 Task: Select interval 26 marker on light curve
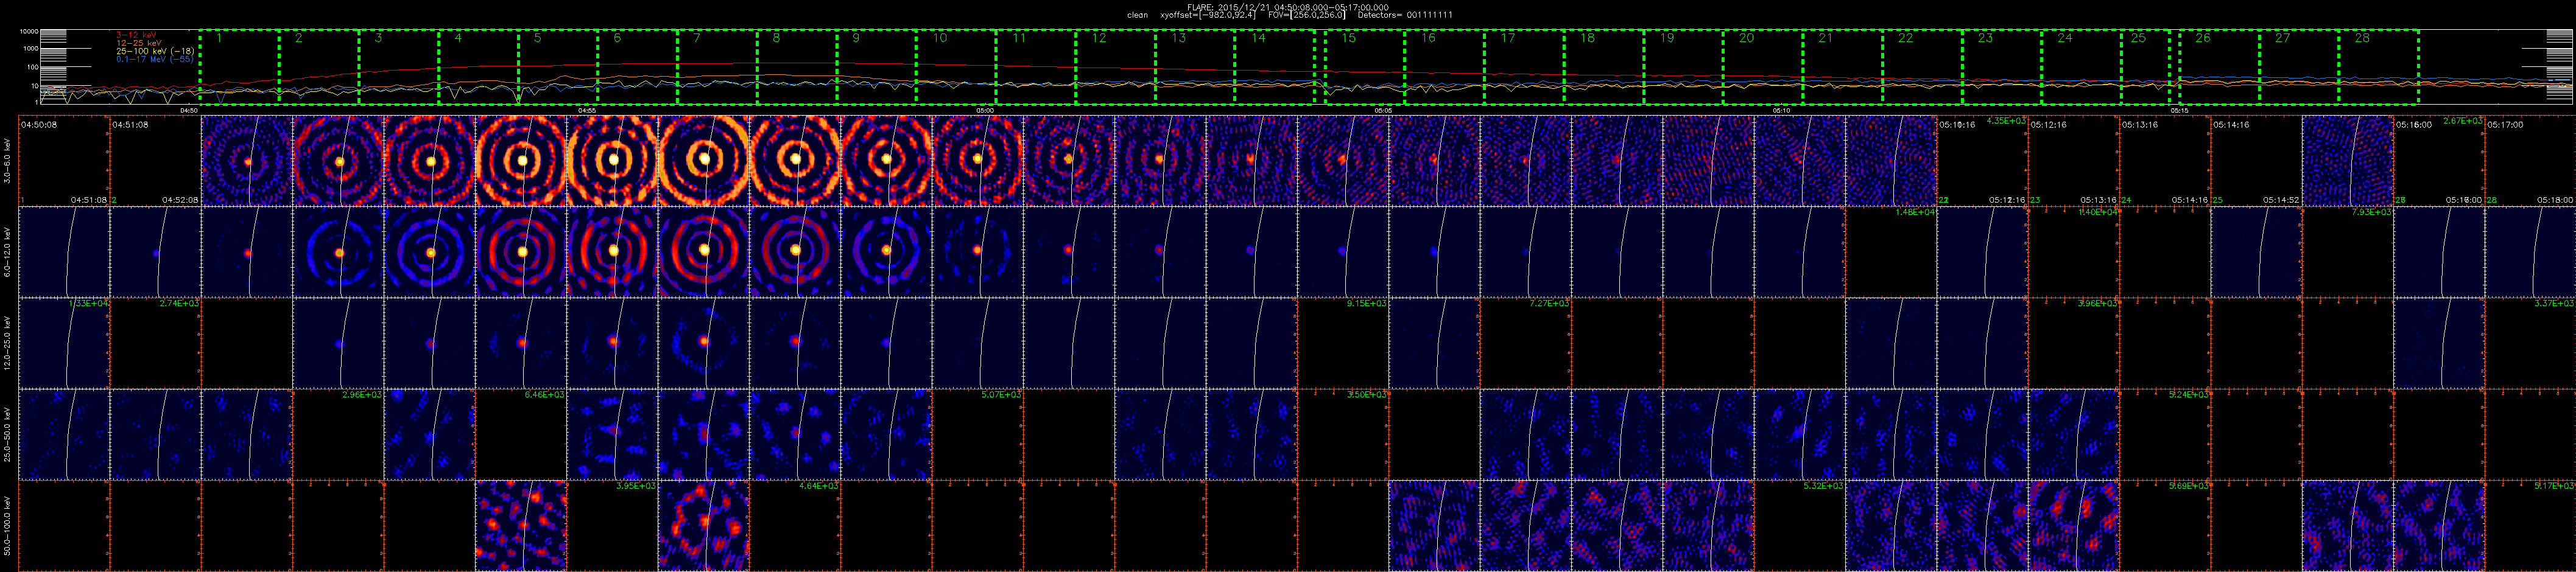2203,38
